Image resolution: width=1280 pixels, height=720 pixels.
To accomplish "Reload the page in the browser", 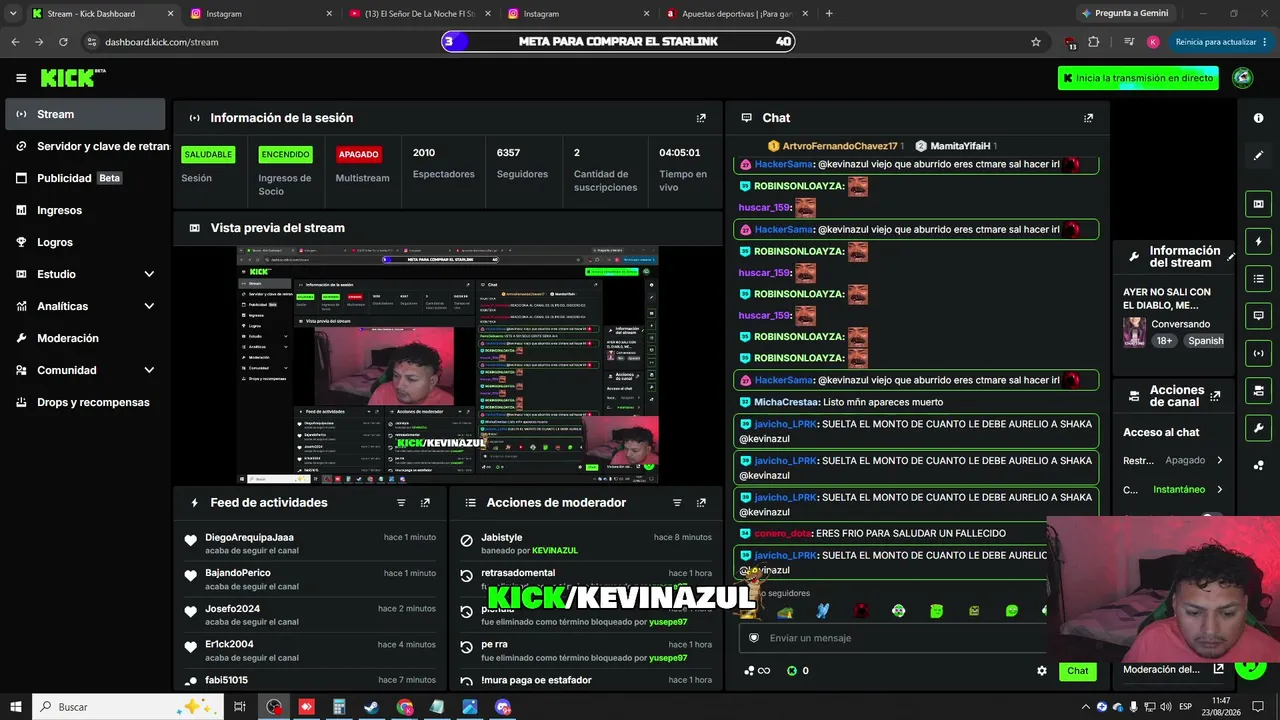I will click(63, 42).
